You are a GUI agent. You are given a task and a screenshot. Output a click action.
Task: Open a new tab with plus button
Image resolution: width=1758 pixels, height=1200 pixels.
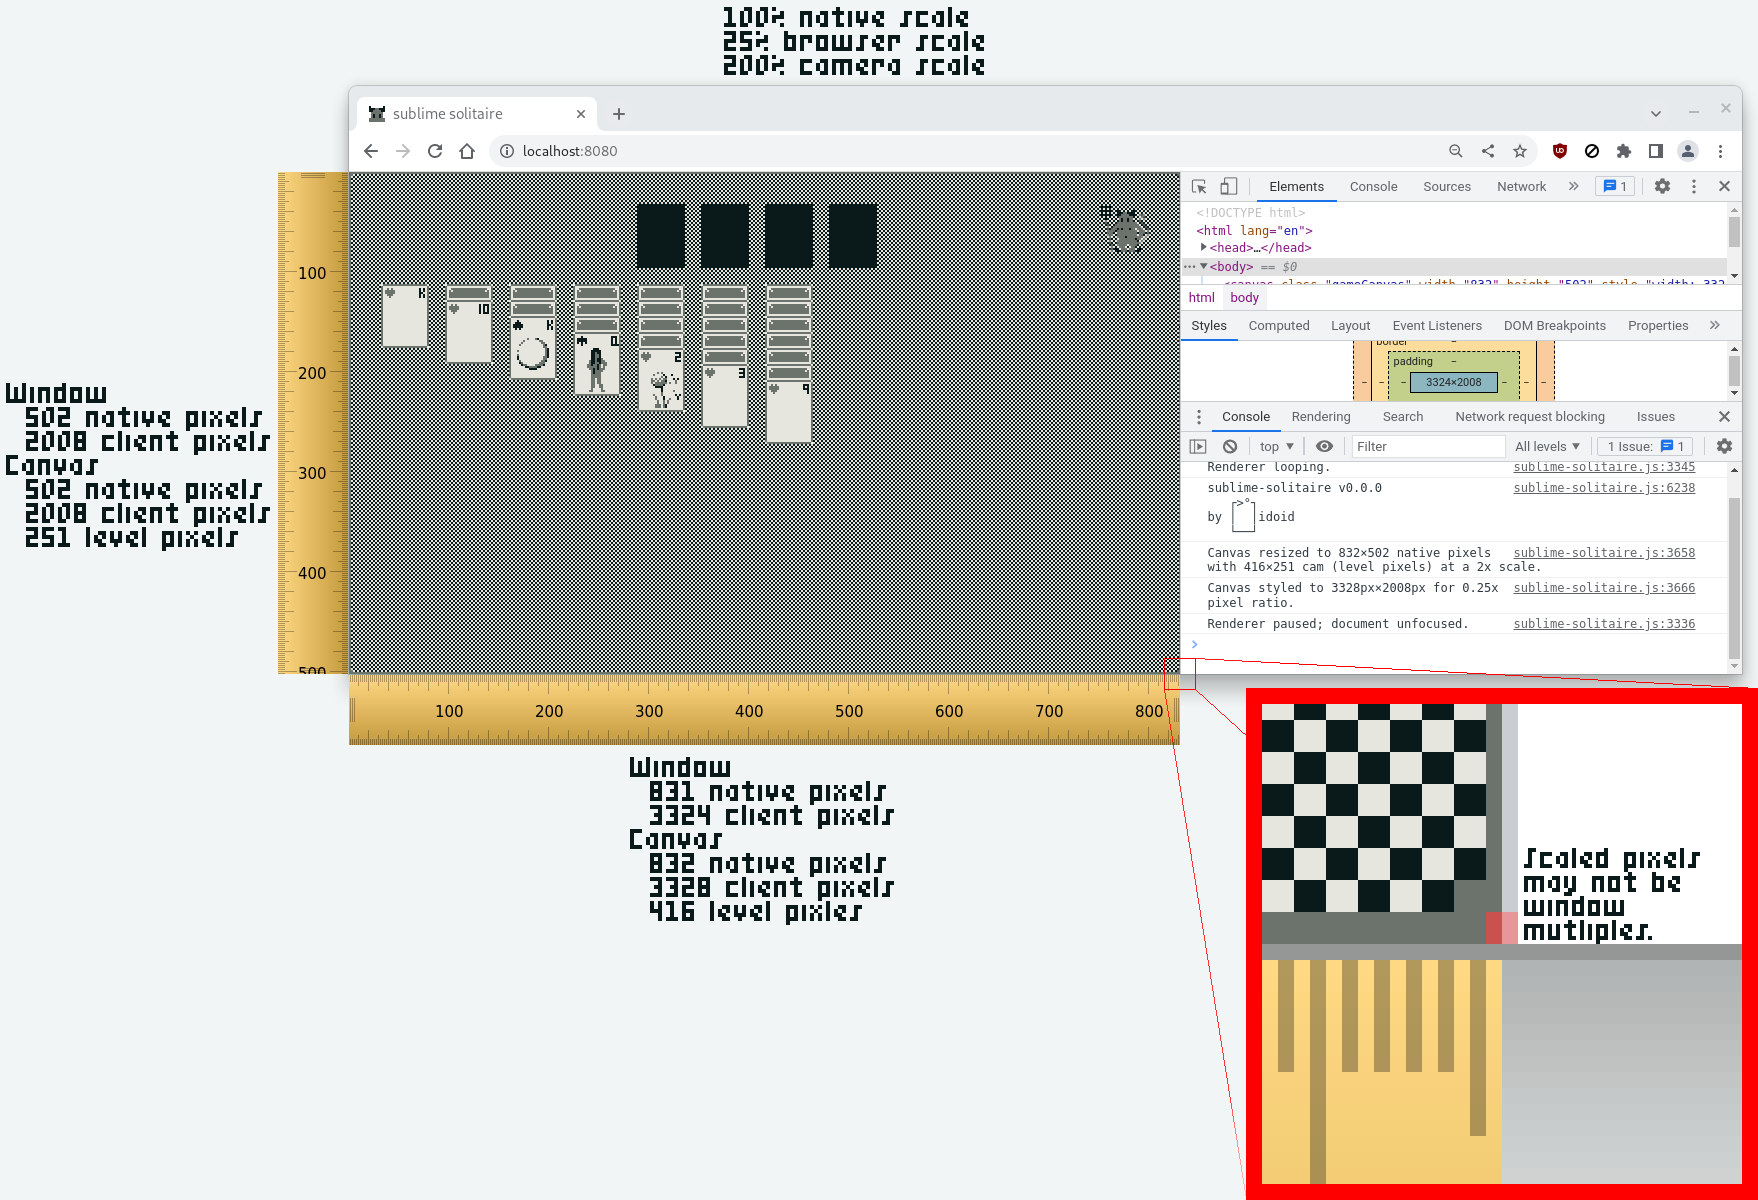(x=619, y=114)
